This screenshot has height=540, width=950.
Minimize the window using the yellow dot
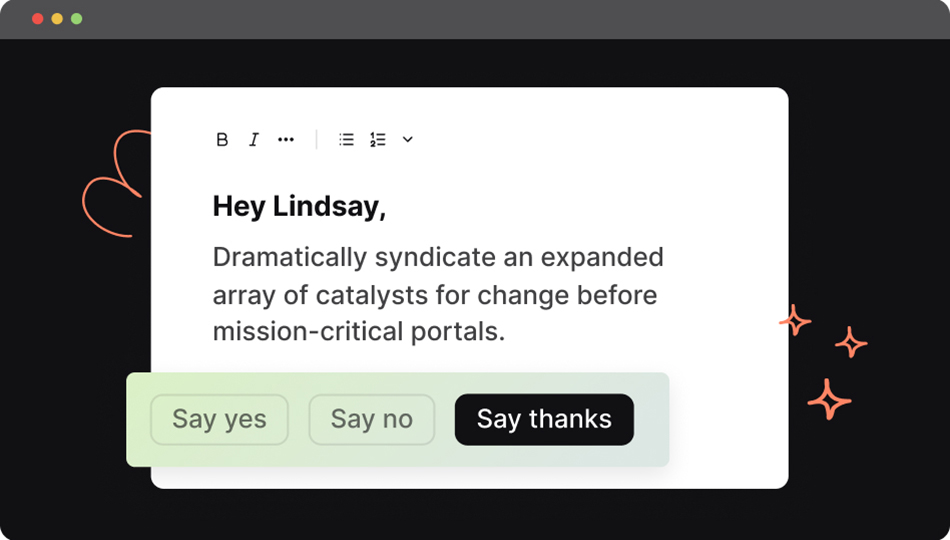point(57,19)
